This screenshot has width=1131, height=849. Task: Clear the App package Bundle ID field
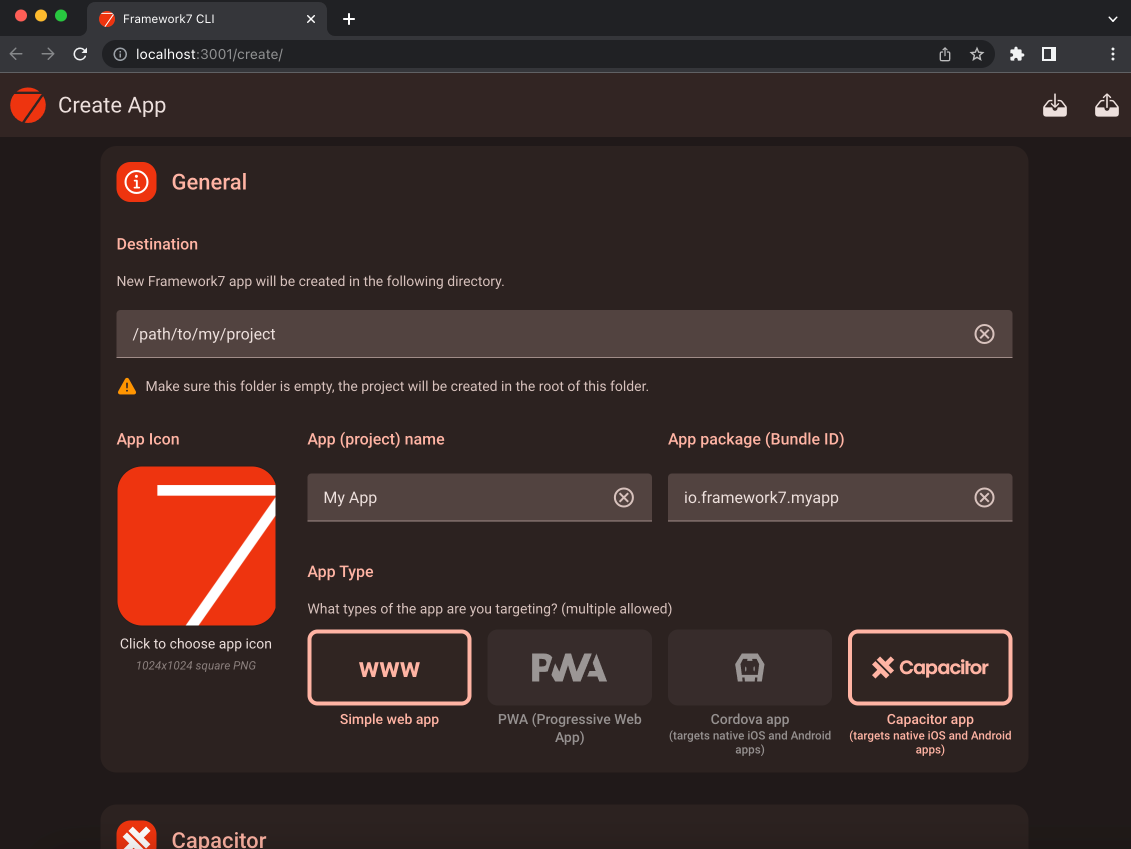(984, 497)
